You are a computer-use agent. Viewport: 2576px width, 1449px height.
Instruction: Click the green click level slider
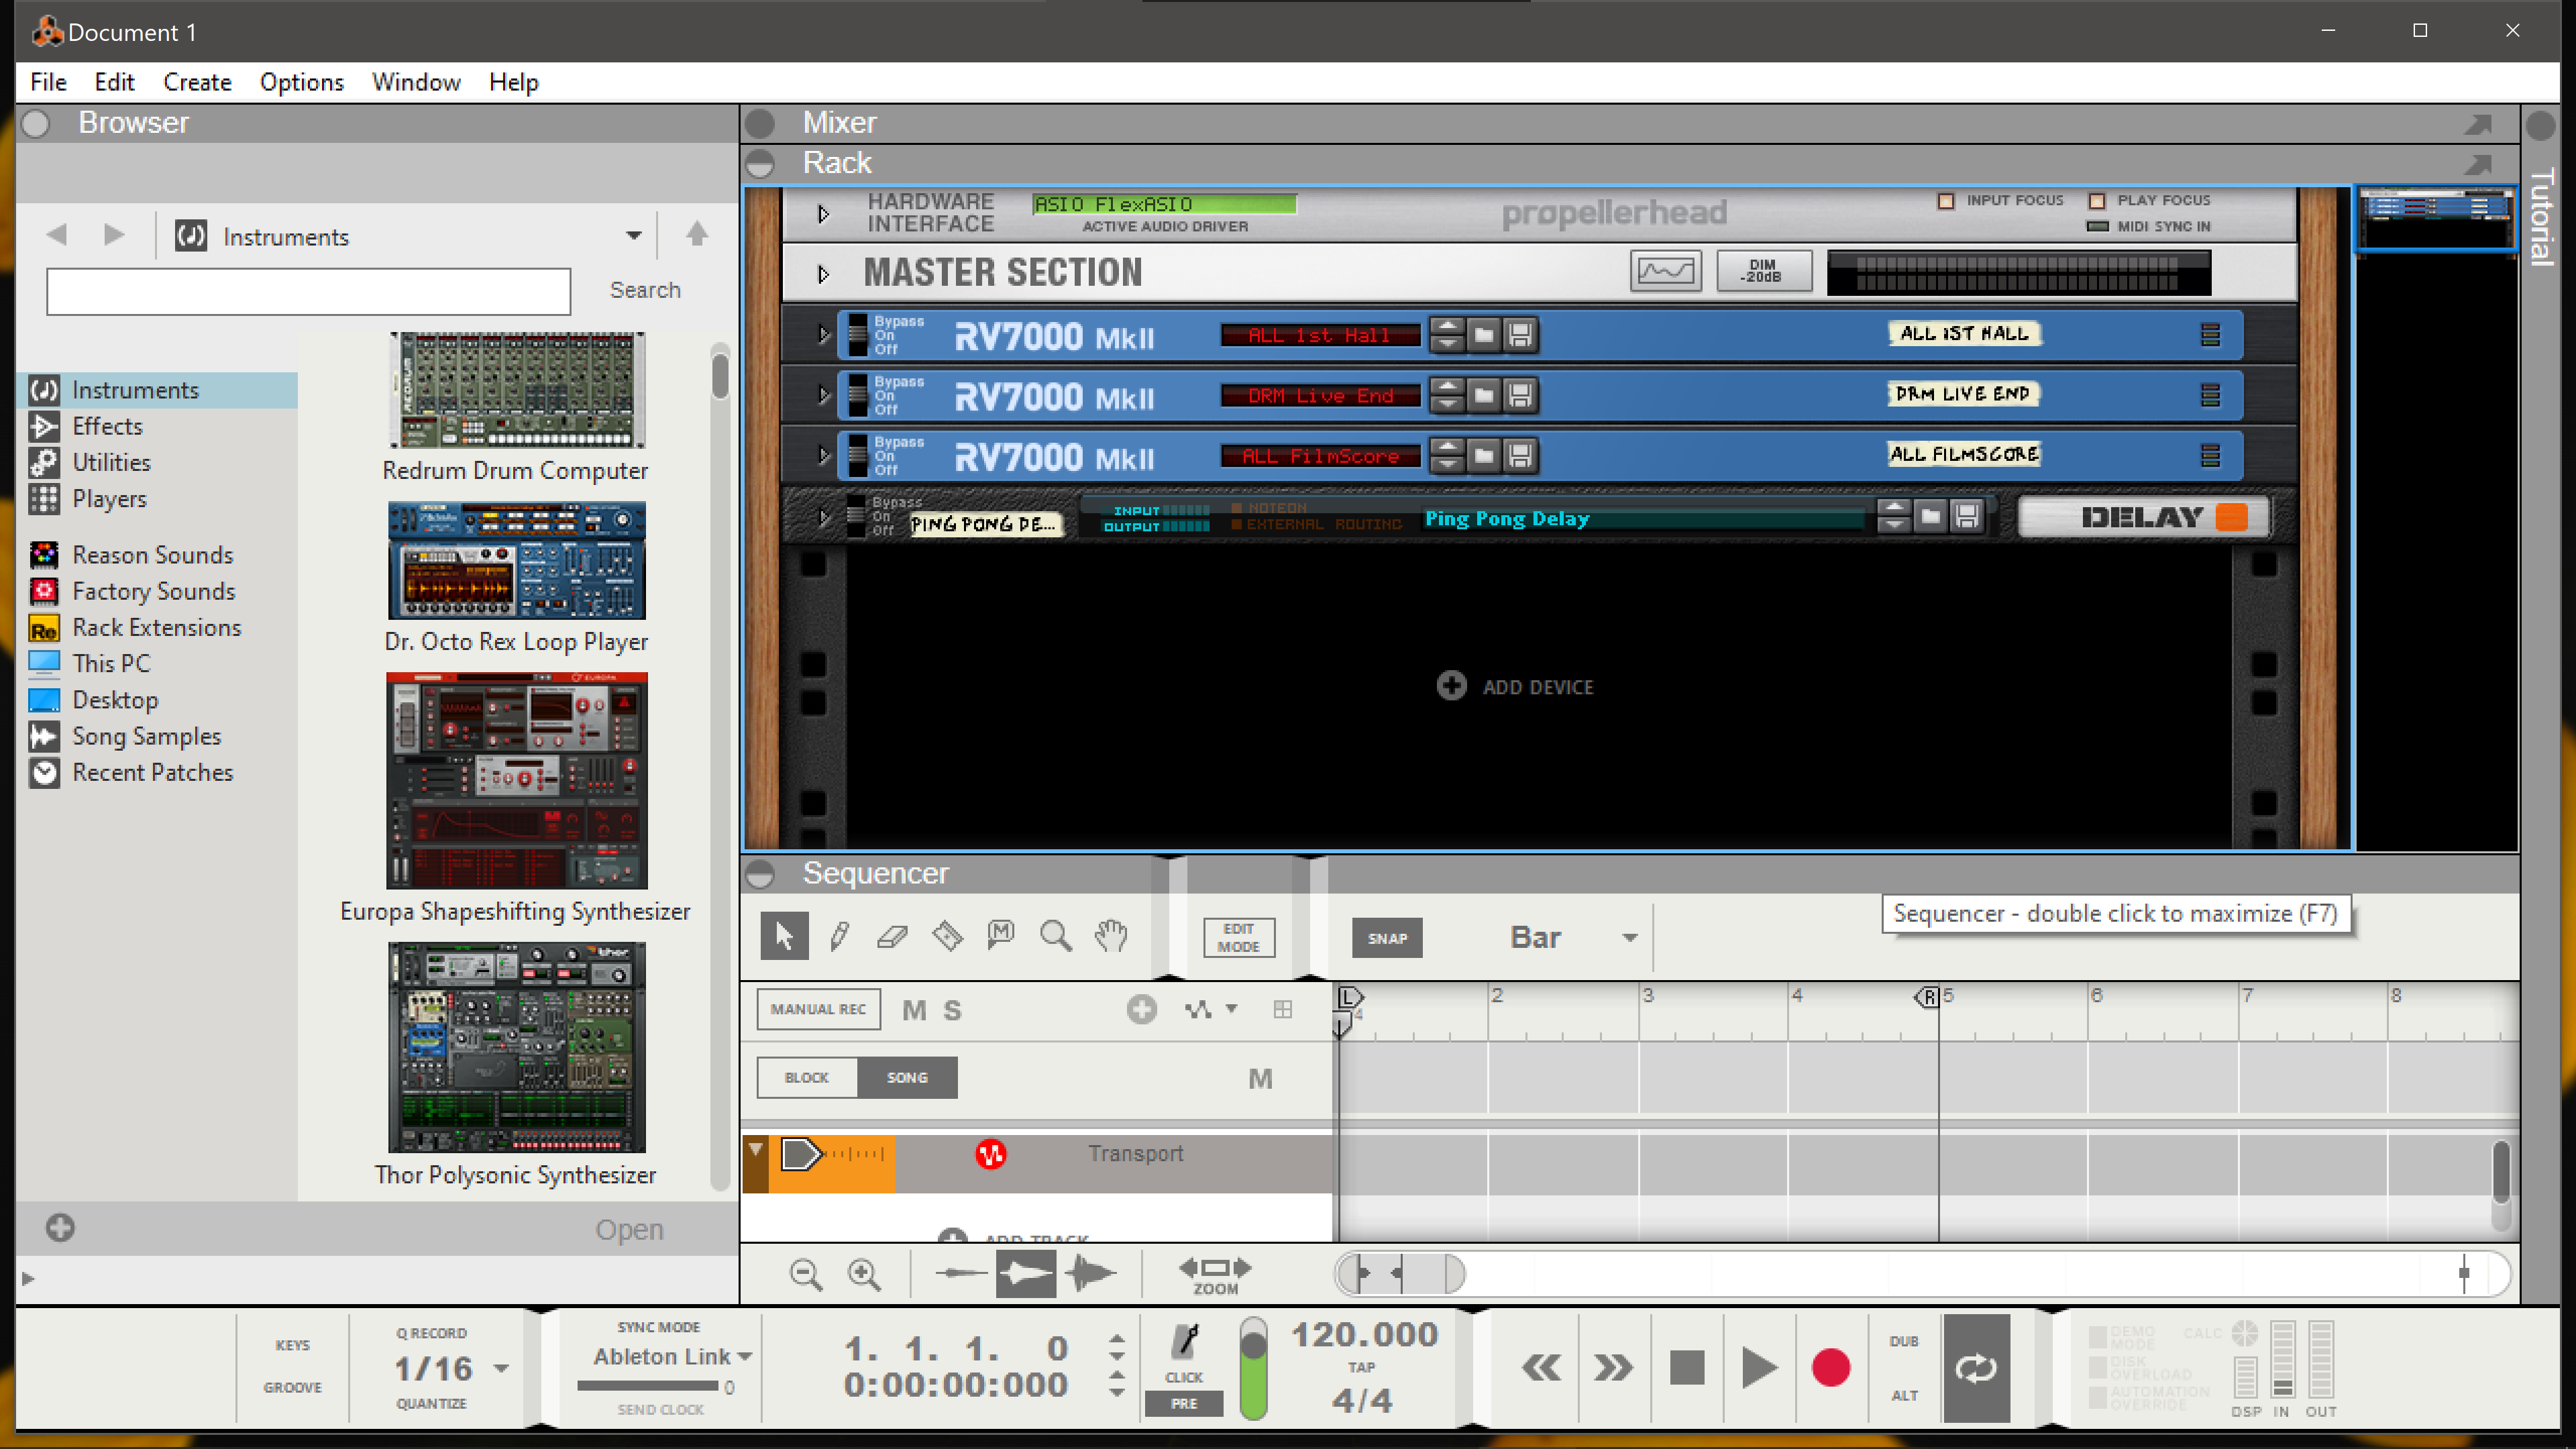(1253, 1368)
